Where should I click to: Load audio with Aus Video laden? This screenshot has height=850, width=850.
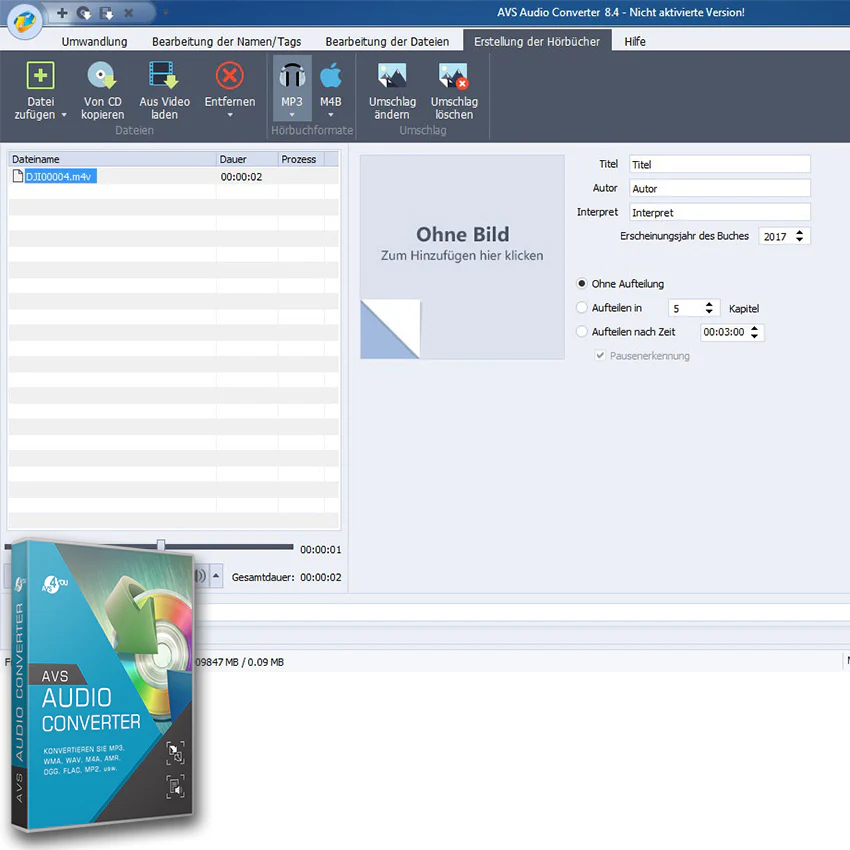(164, 75)
